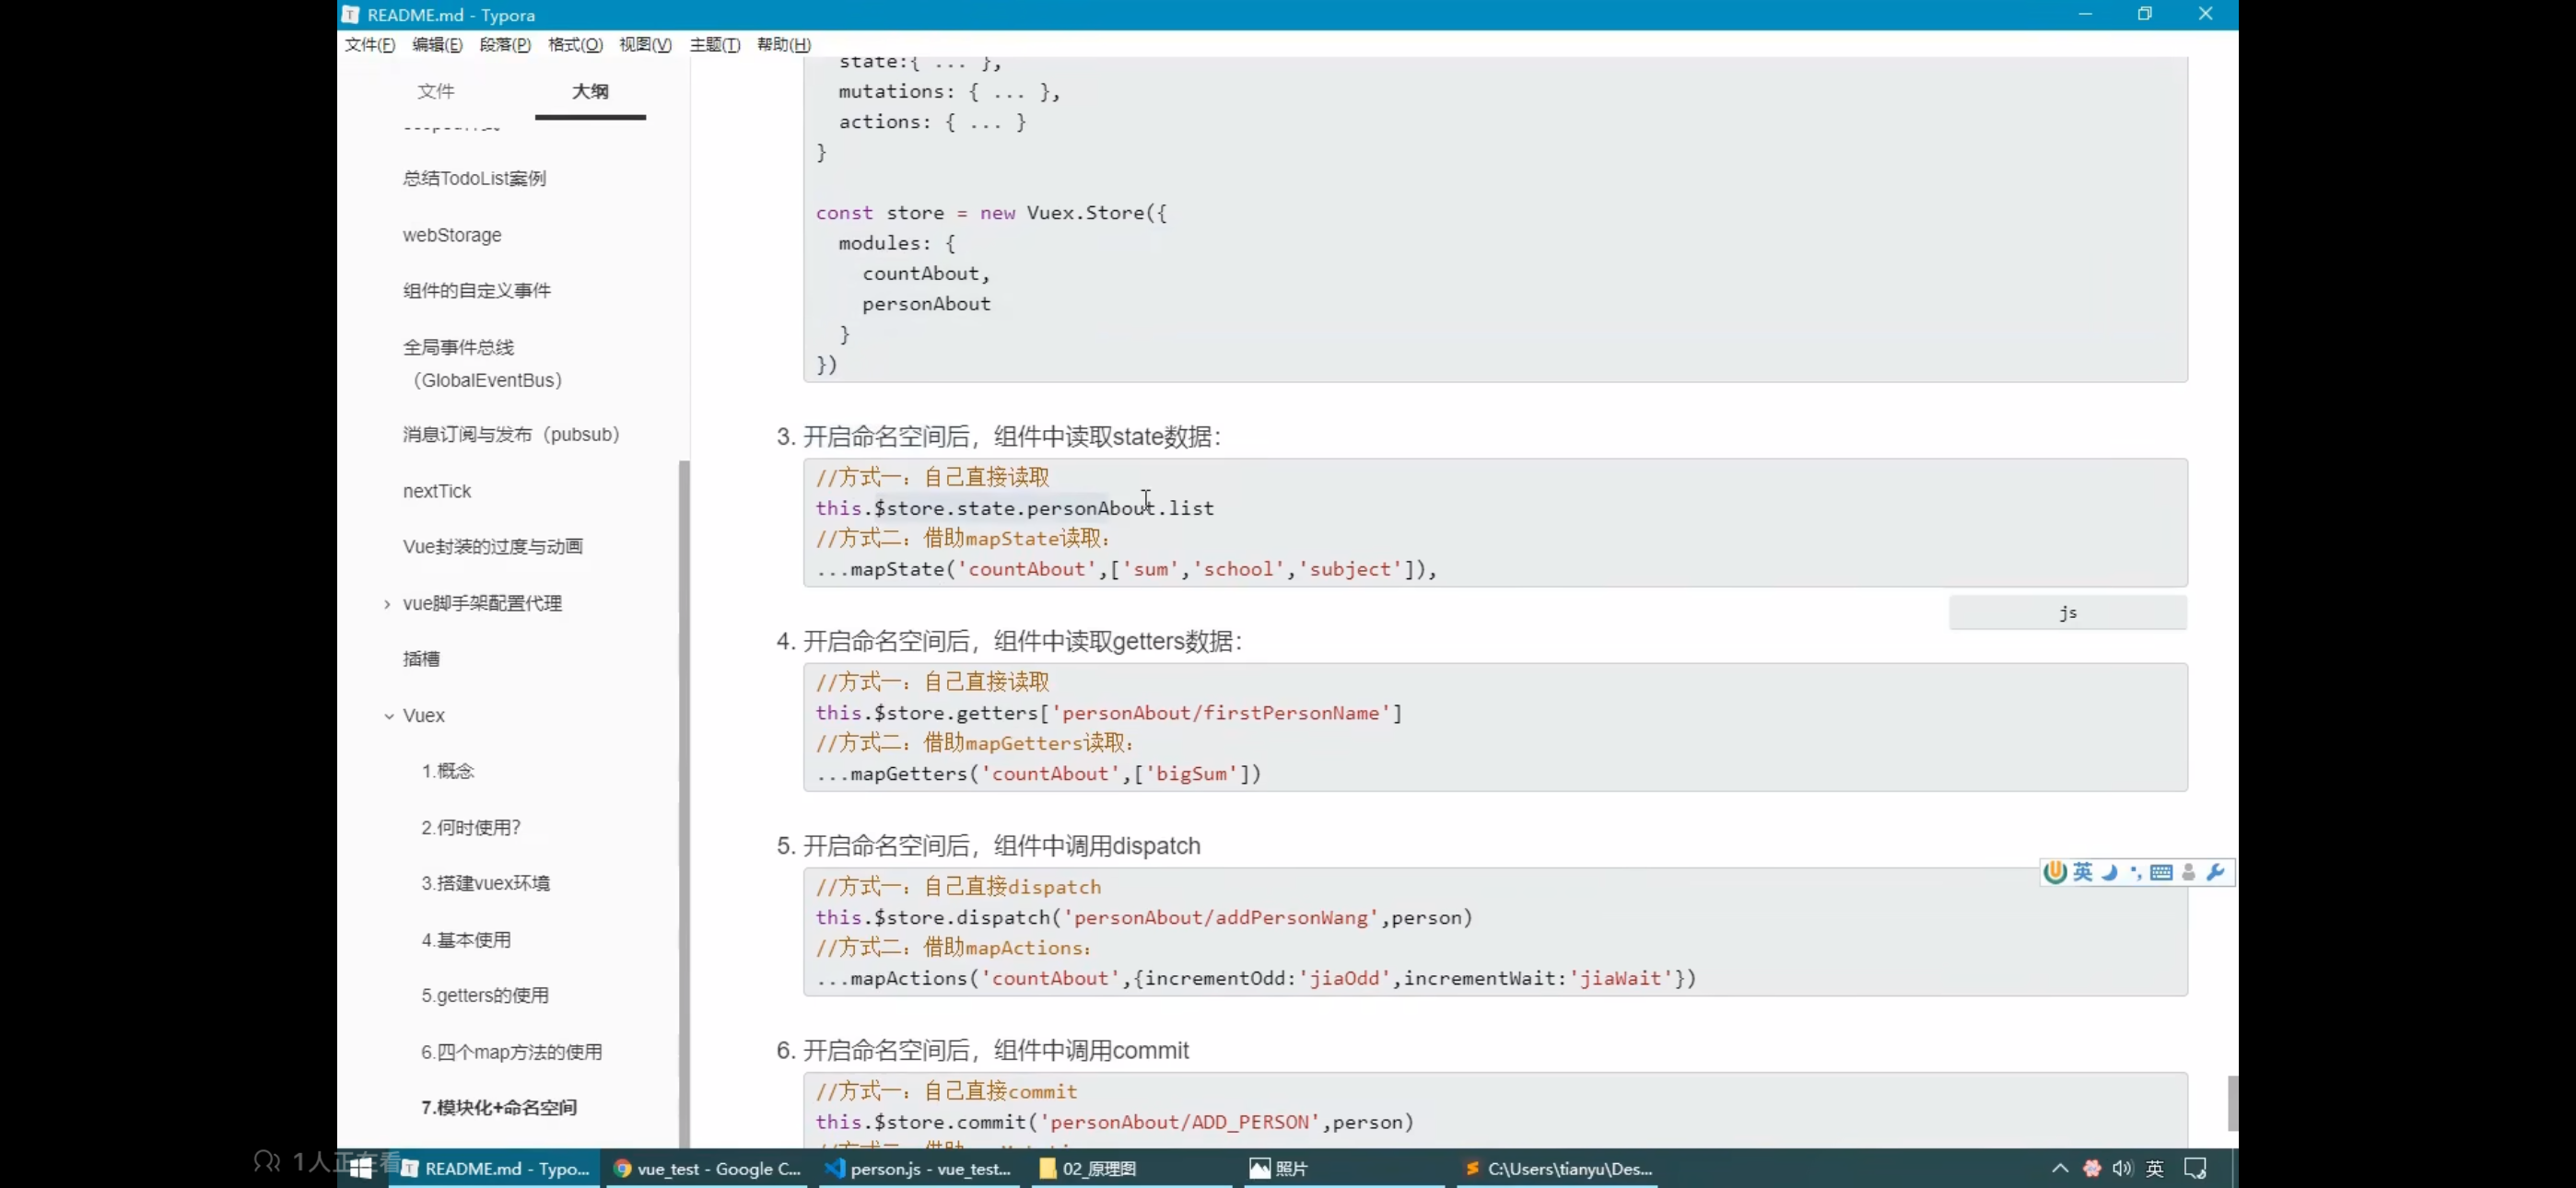Jump to 6.四个map方法的使用 outline heading

pyautogui.click(x=511, y=1052)
